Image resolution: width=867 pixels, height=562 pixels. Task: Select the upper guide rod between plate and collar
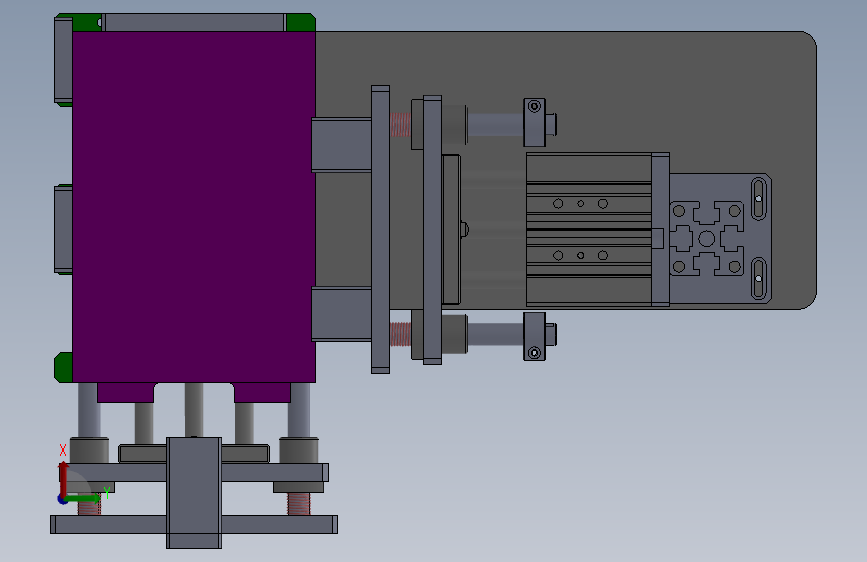pyautogui.click(x=495, y=124)
